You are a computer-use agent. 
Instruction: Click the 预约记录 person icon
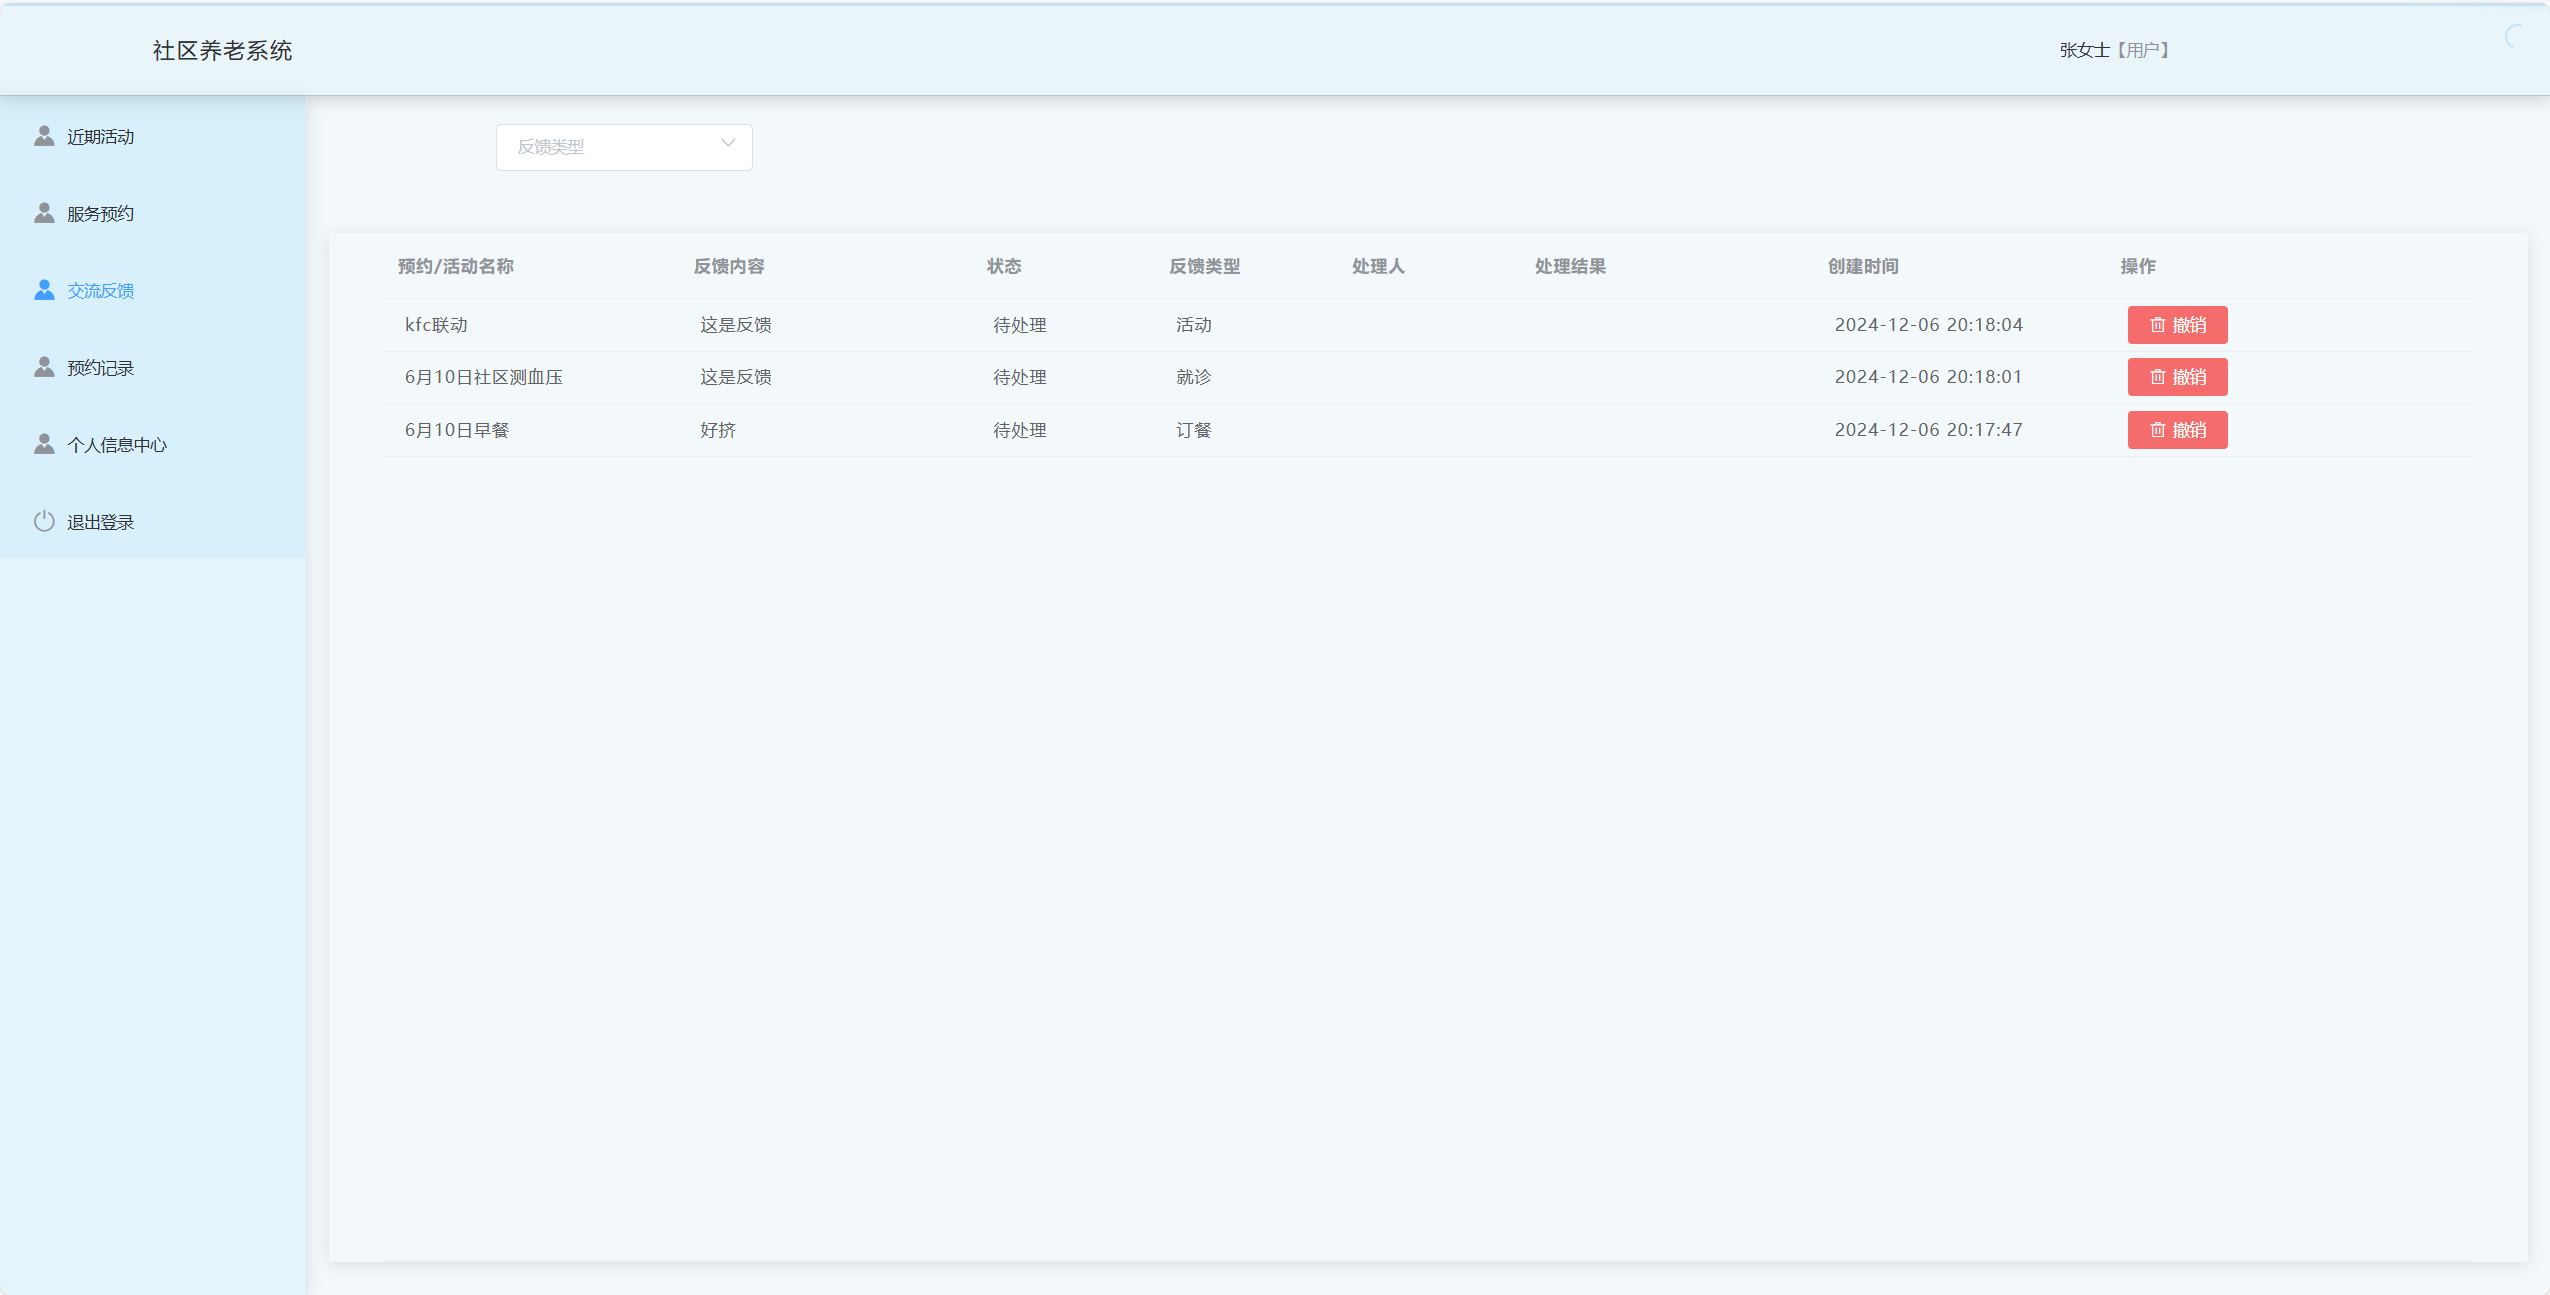pyautogui.click(x=43, y=366)
